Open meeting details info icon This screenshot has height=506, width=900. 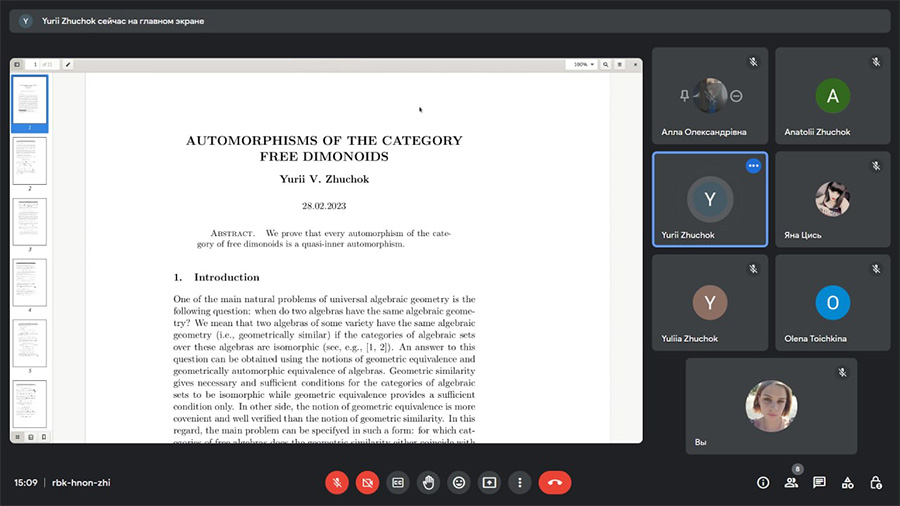pos(763,482)
